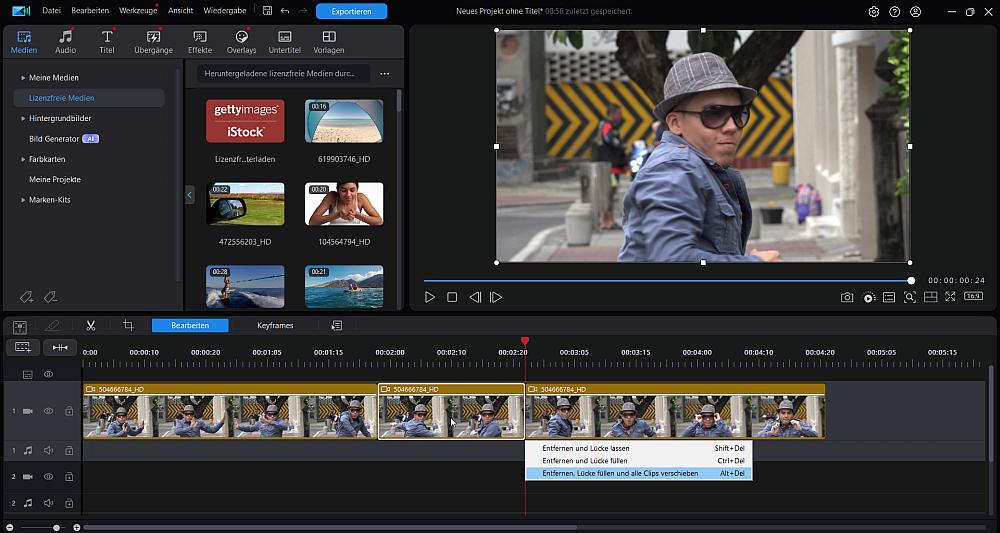Hide video track 1 using eye icon
The image size is (1000, 533).
48,411
